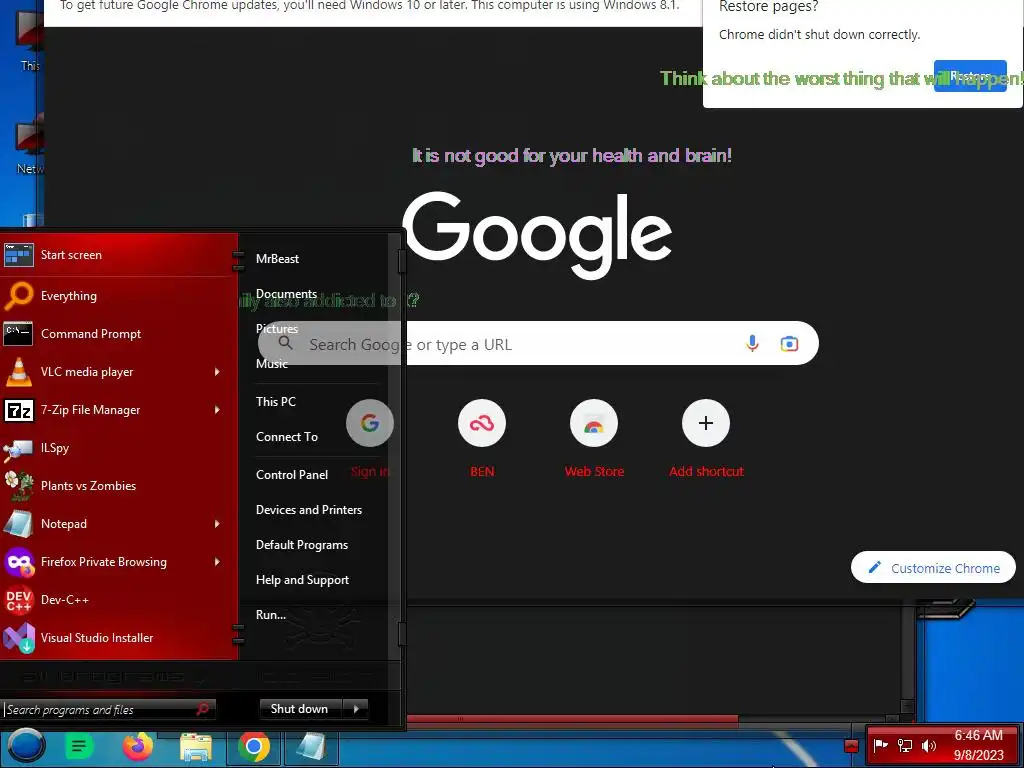The width and height of the screenshot is (1024, 768).
Task: Click the voice search microphone icon
Action: coord(752,344)
